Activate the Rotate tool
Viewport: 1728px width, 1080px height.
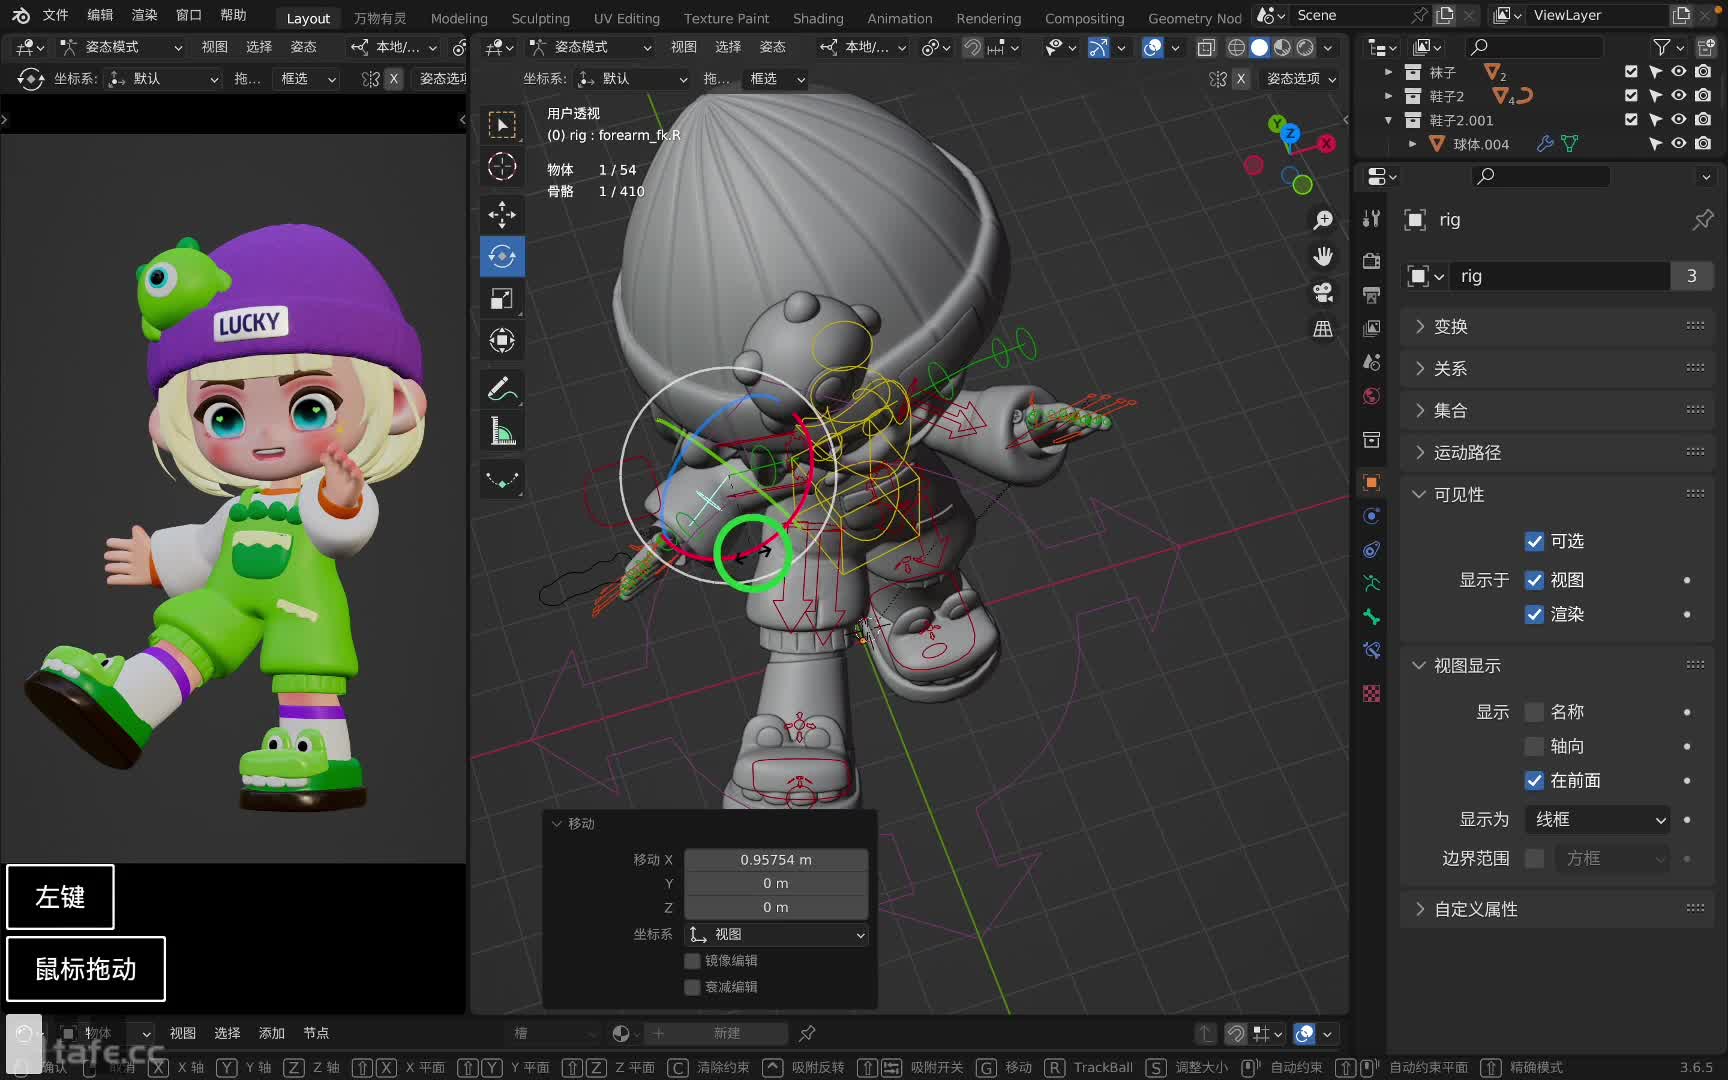click(x=502, y=256)
